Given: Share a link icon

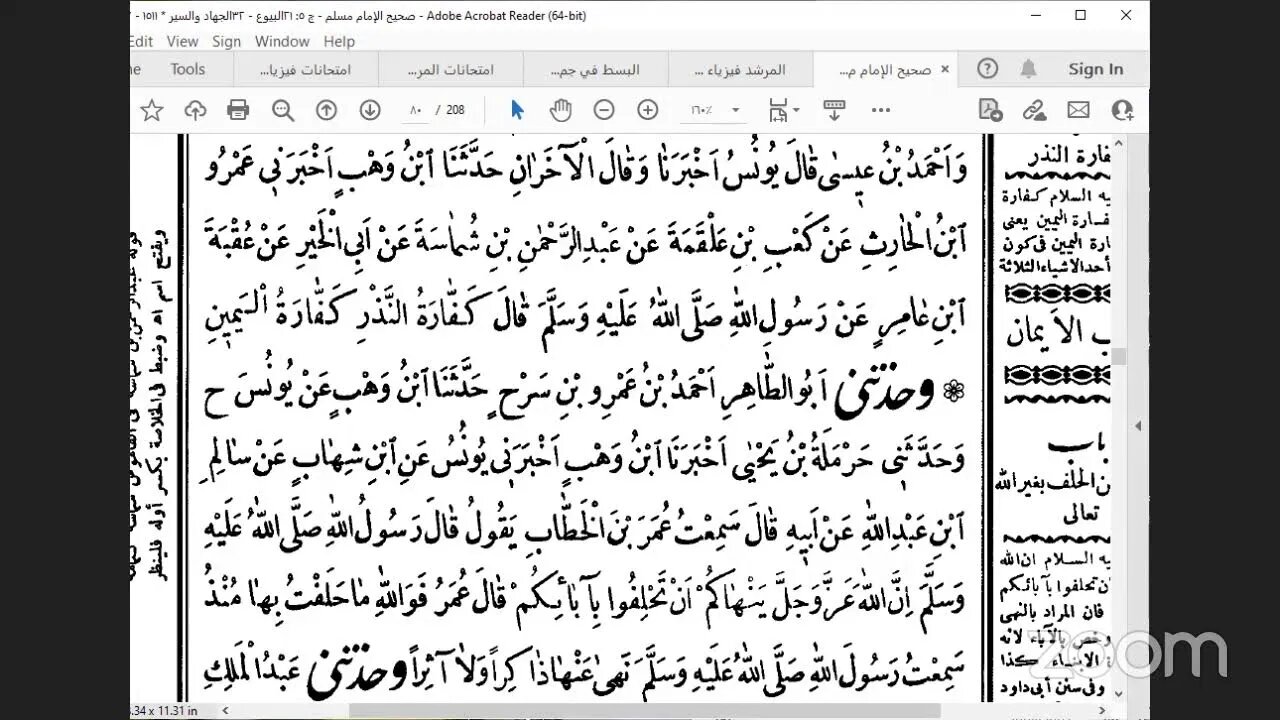Looking at the screenshot, I should (x=1034, y=110).
